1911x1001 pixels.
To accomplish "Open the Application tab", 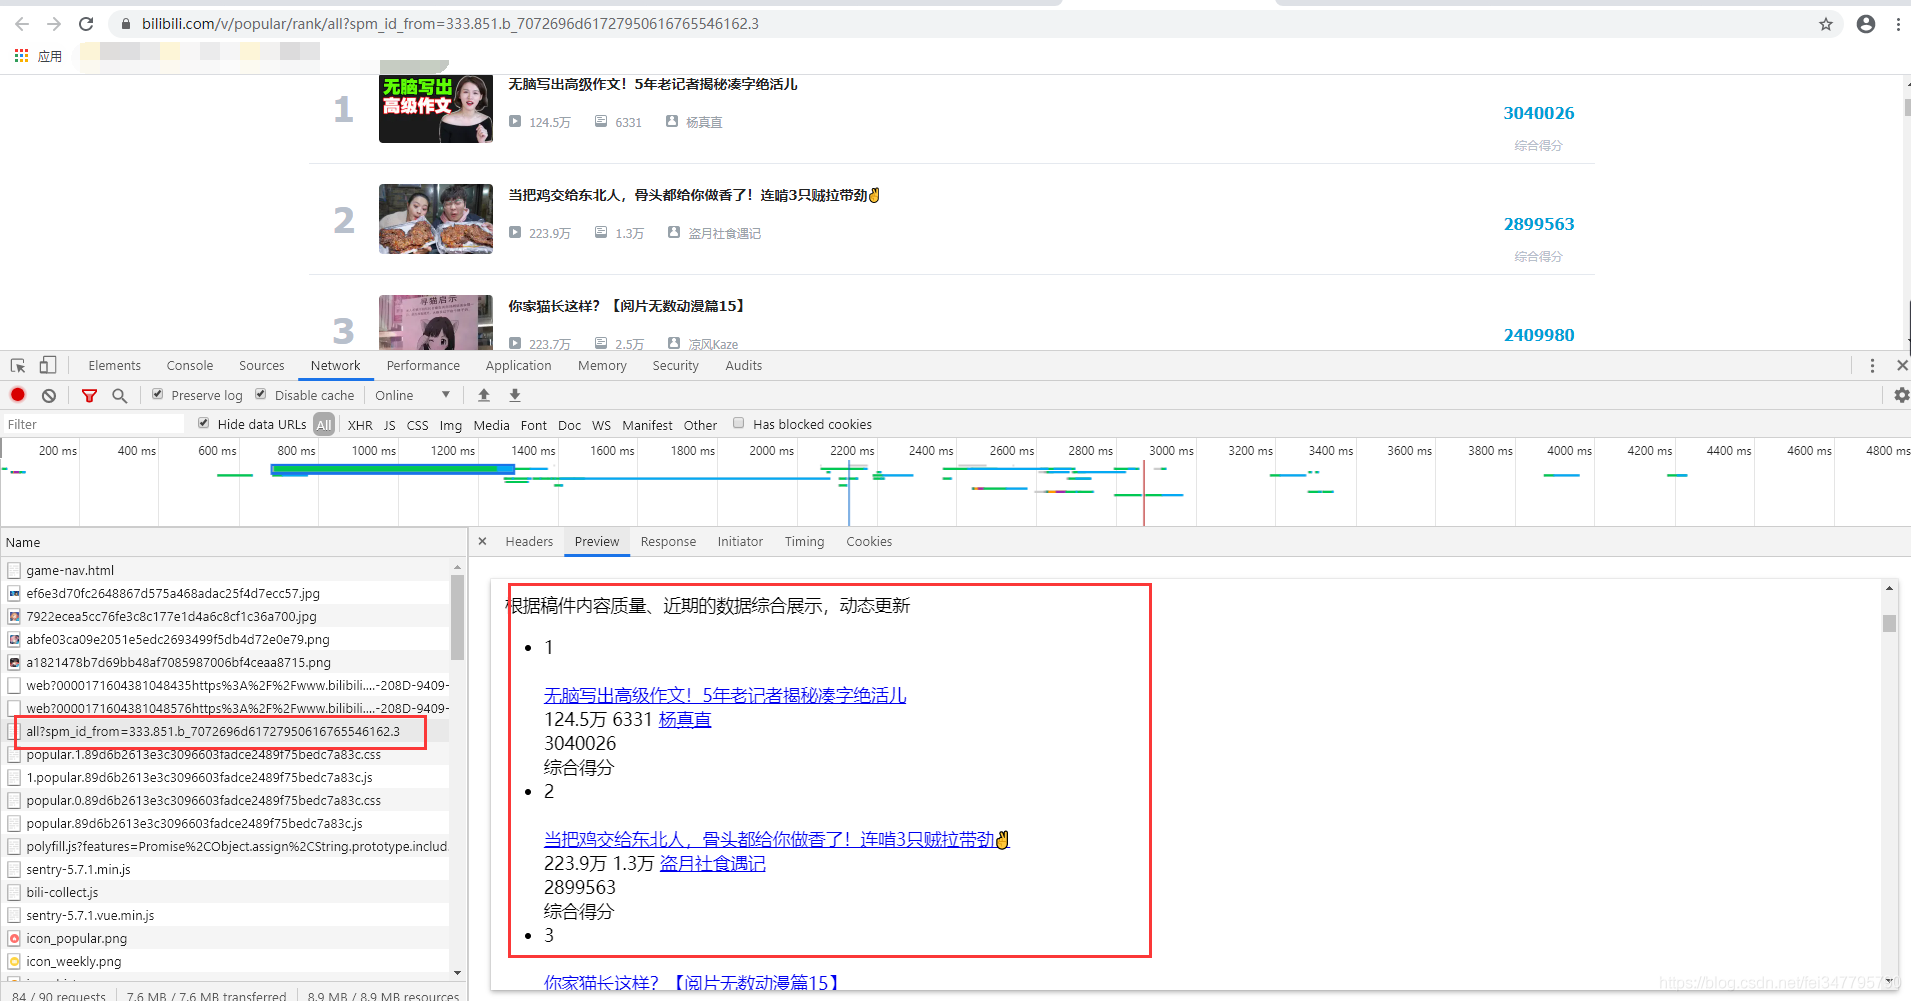I will [518, 366].
